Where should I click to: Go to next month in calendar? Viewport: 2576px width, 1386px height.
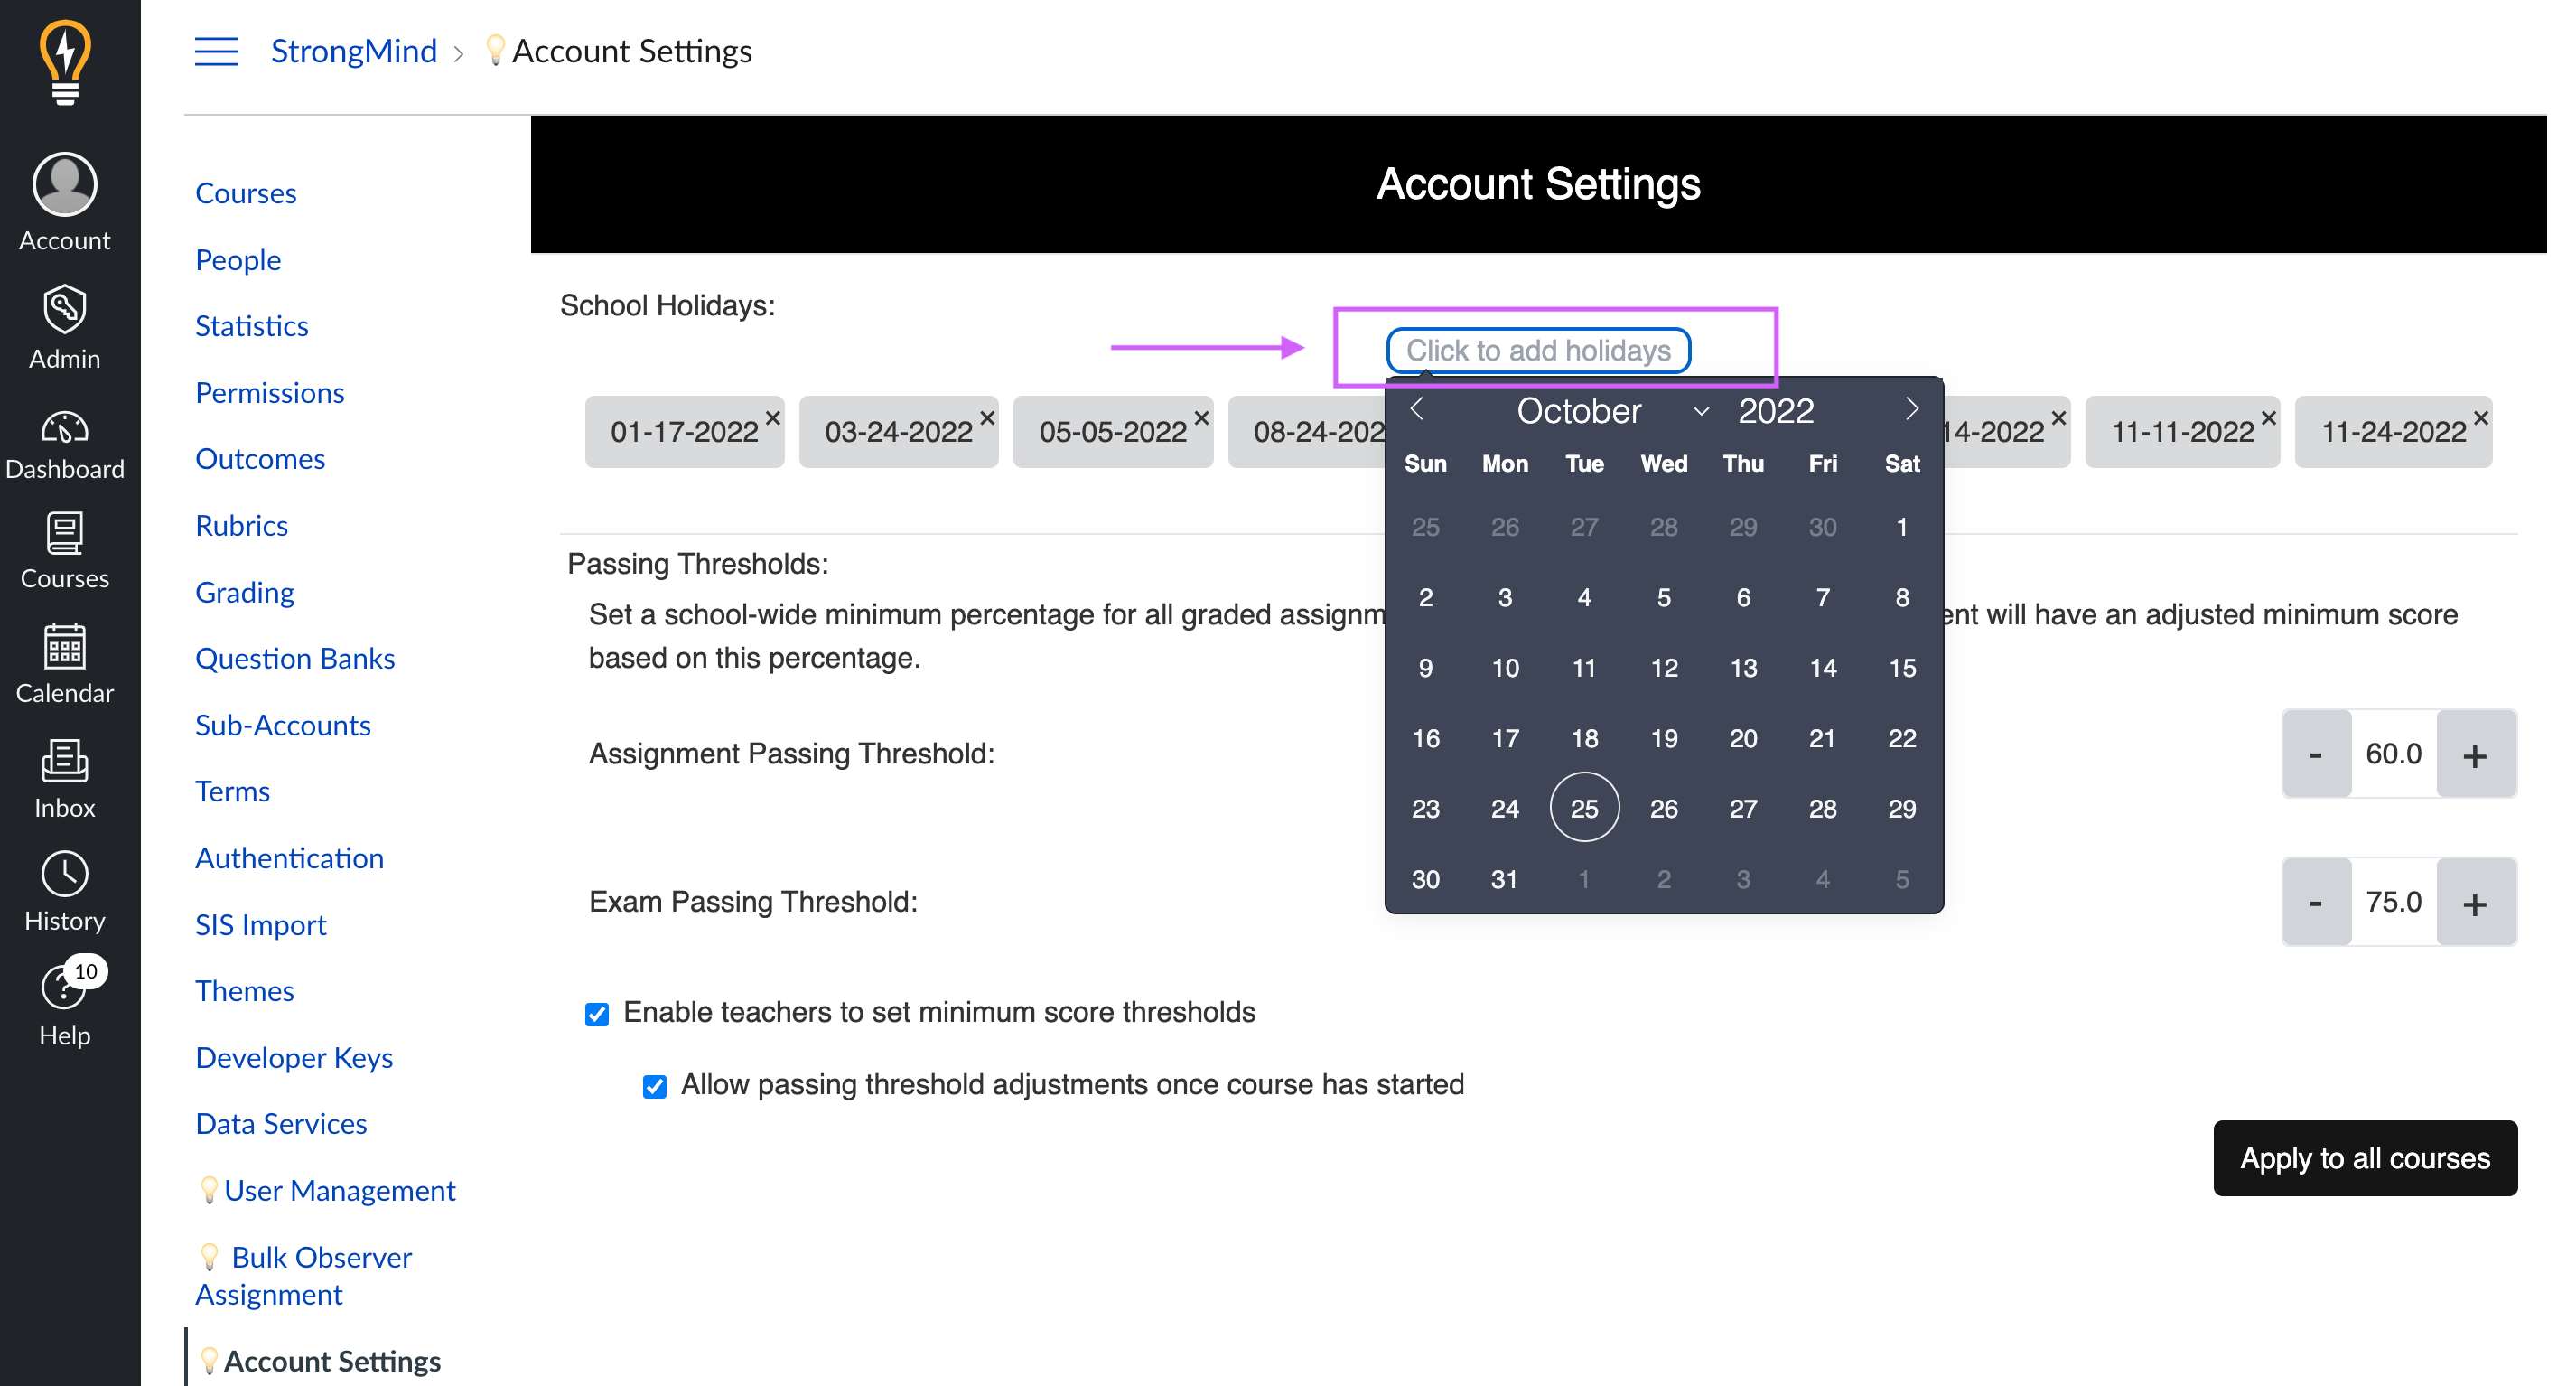click(x=1911, y=409)
